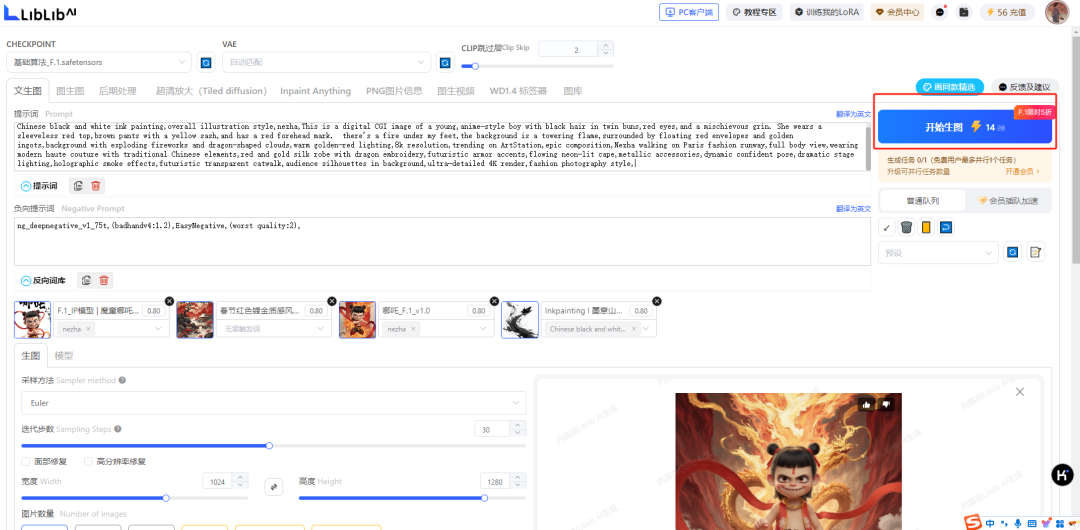This screenshot has width=1080, height=530.
Task: Remove the 哪吒_F.1_v1.0 LoRA
Action: point(494,301)
